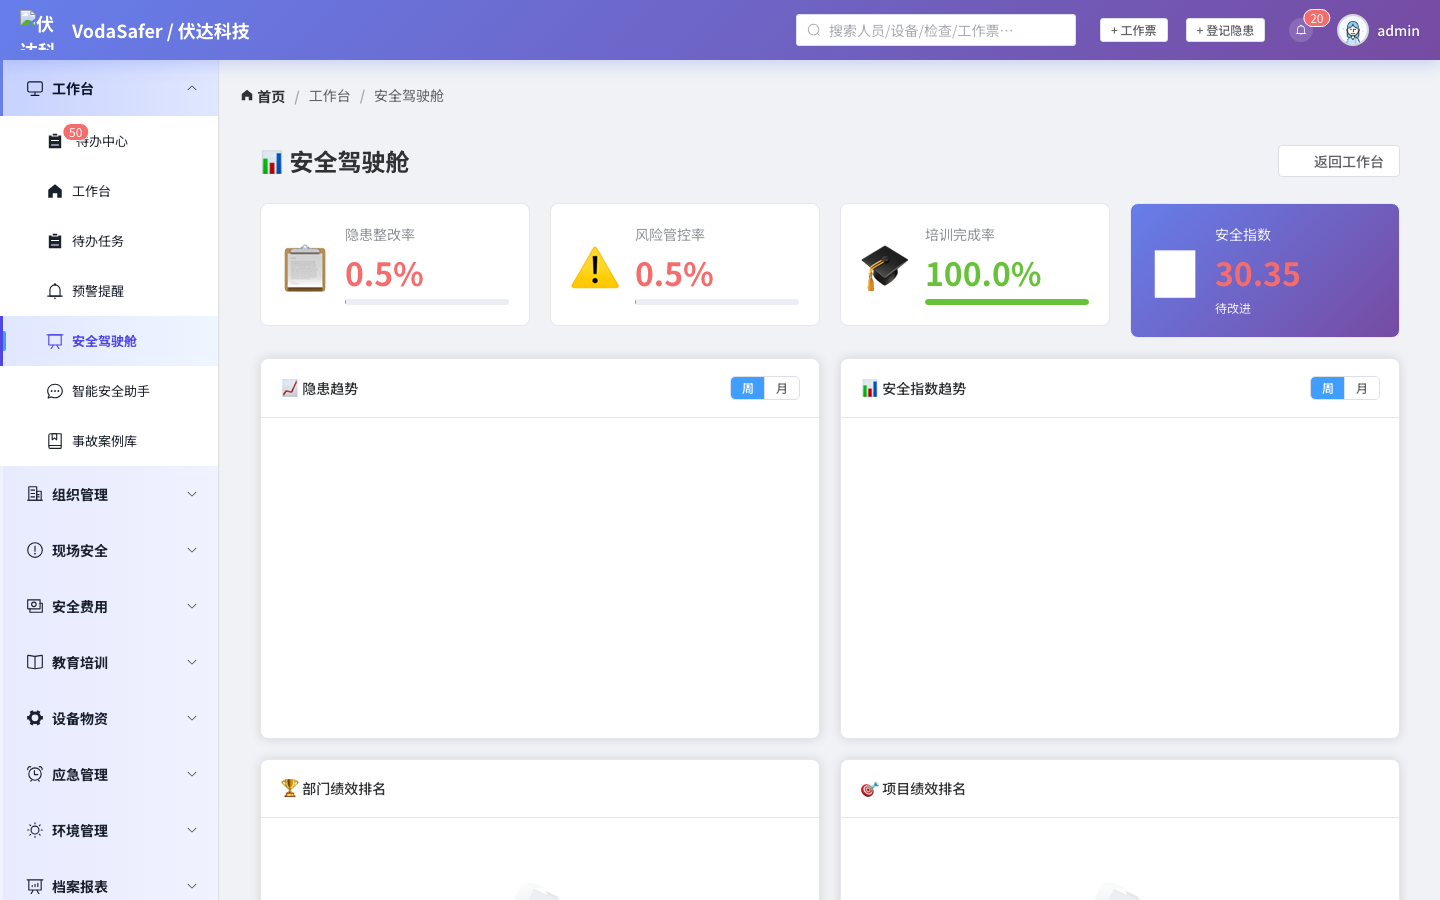Open 待办任务 menu item

pyautogui.click(x=109, y=241)
